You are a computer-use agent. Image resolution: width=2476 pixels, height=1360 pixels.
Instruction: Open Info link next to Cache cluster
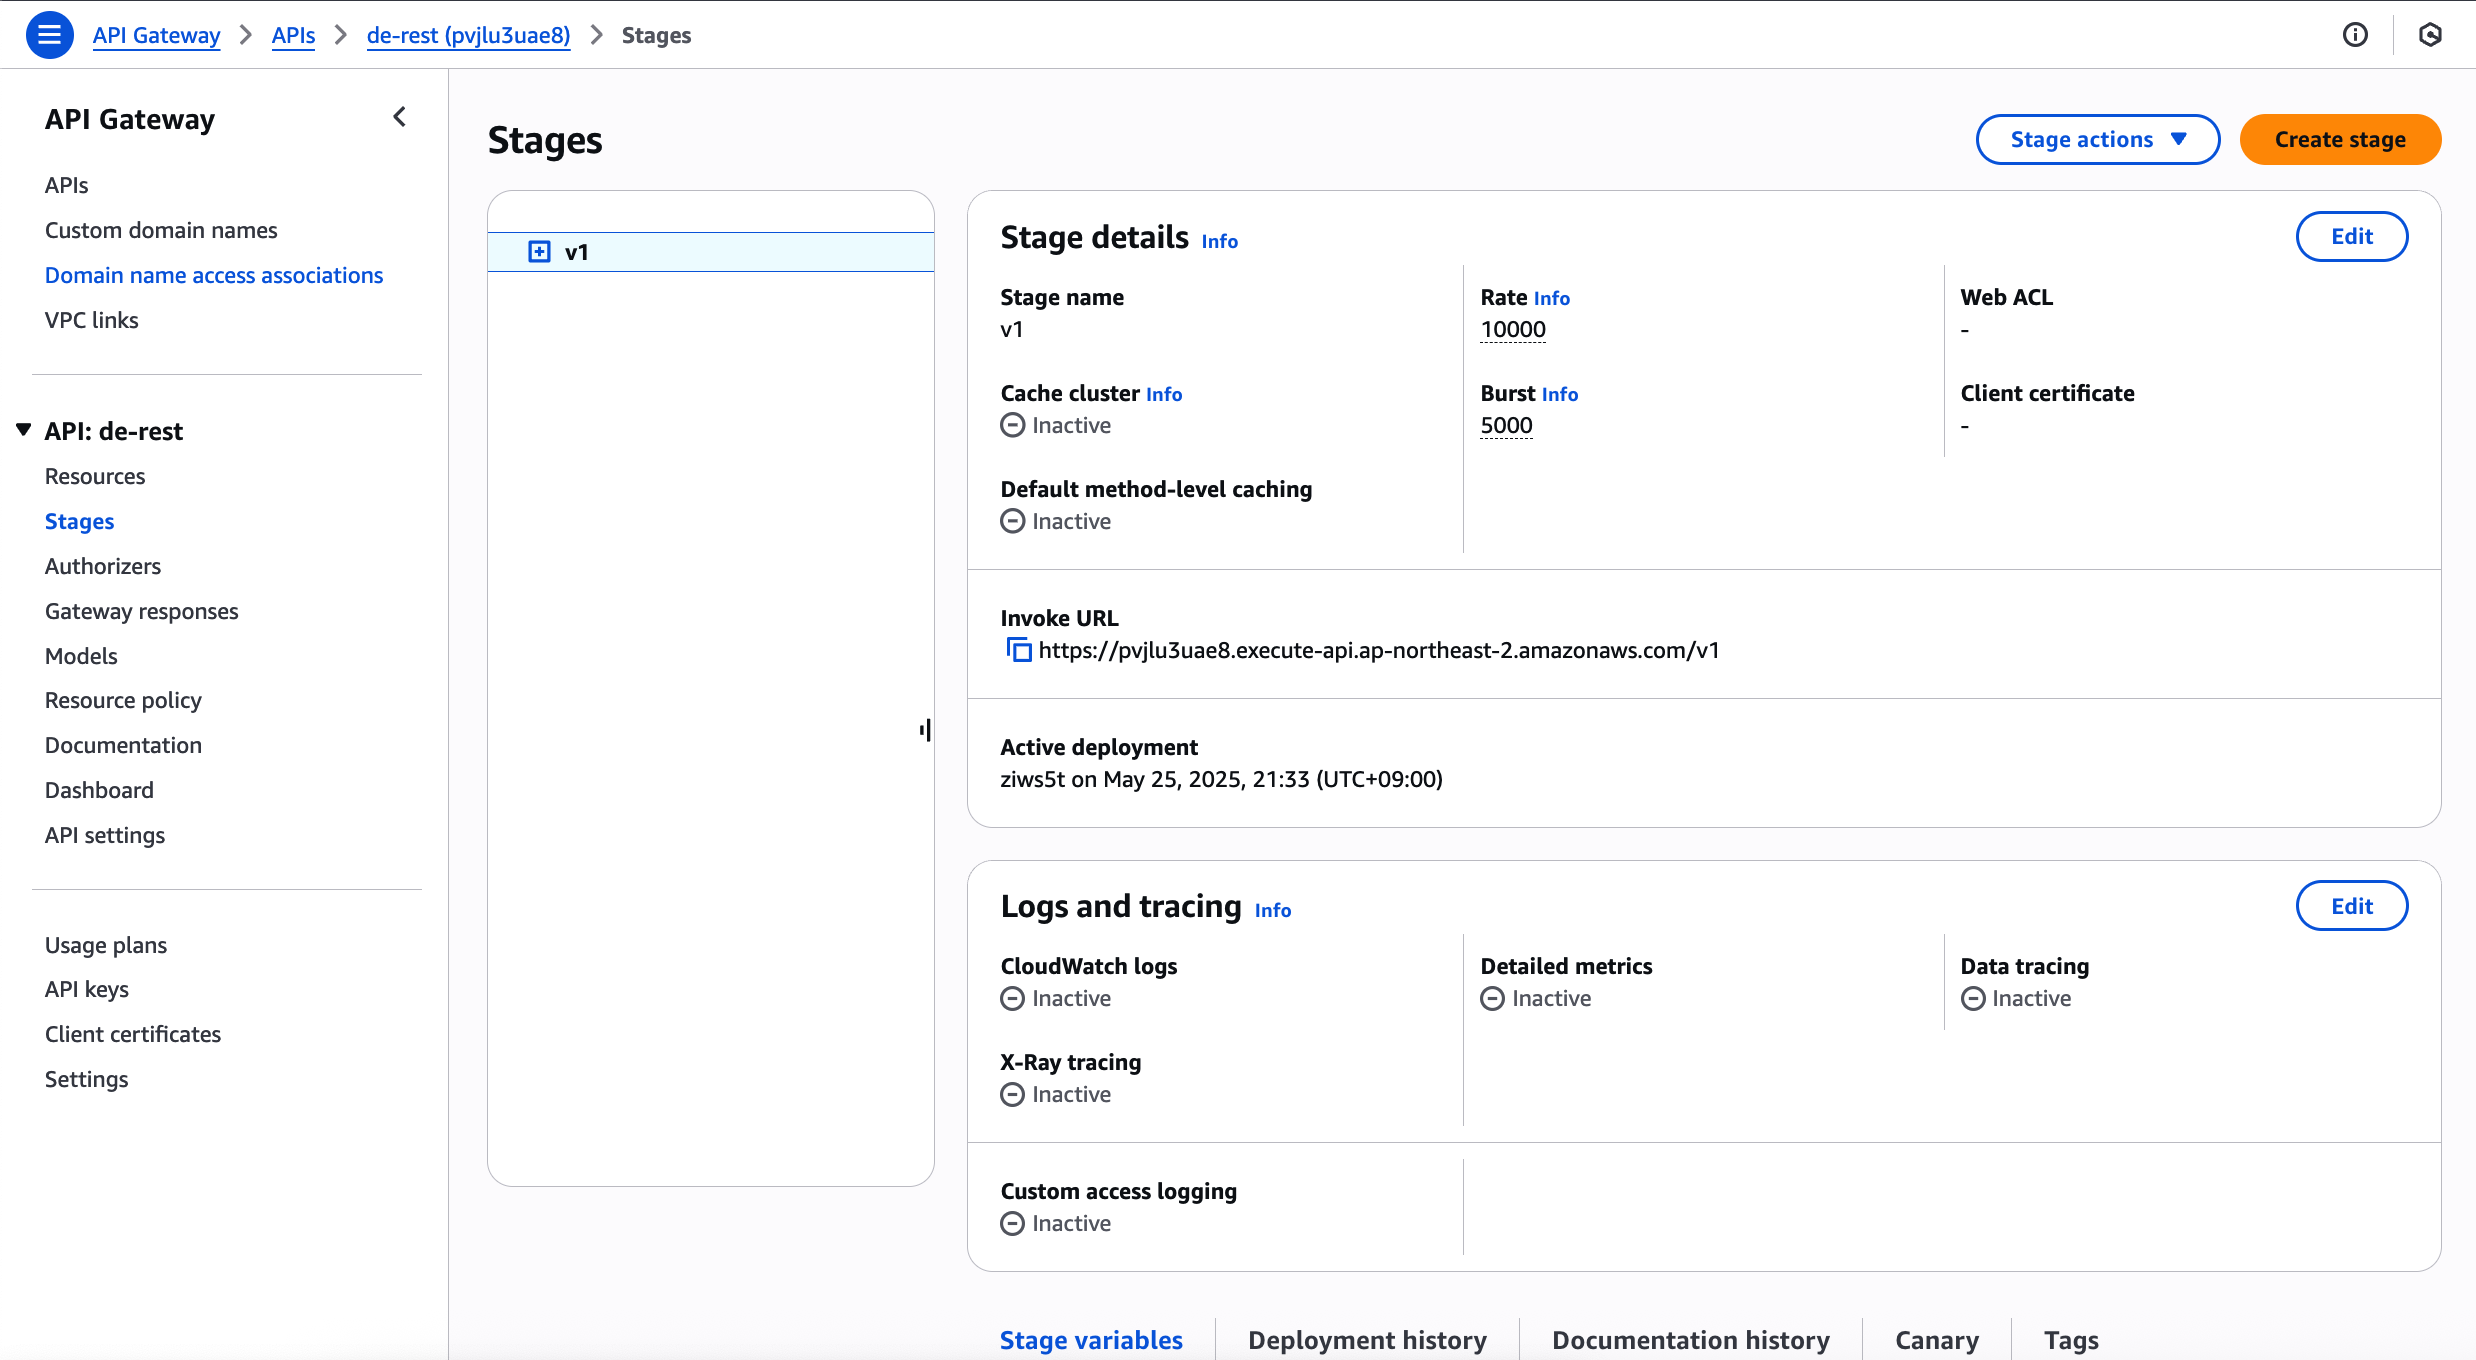point(1164,394)
